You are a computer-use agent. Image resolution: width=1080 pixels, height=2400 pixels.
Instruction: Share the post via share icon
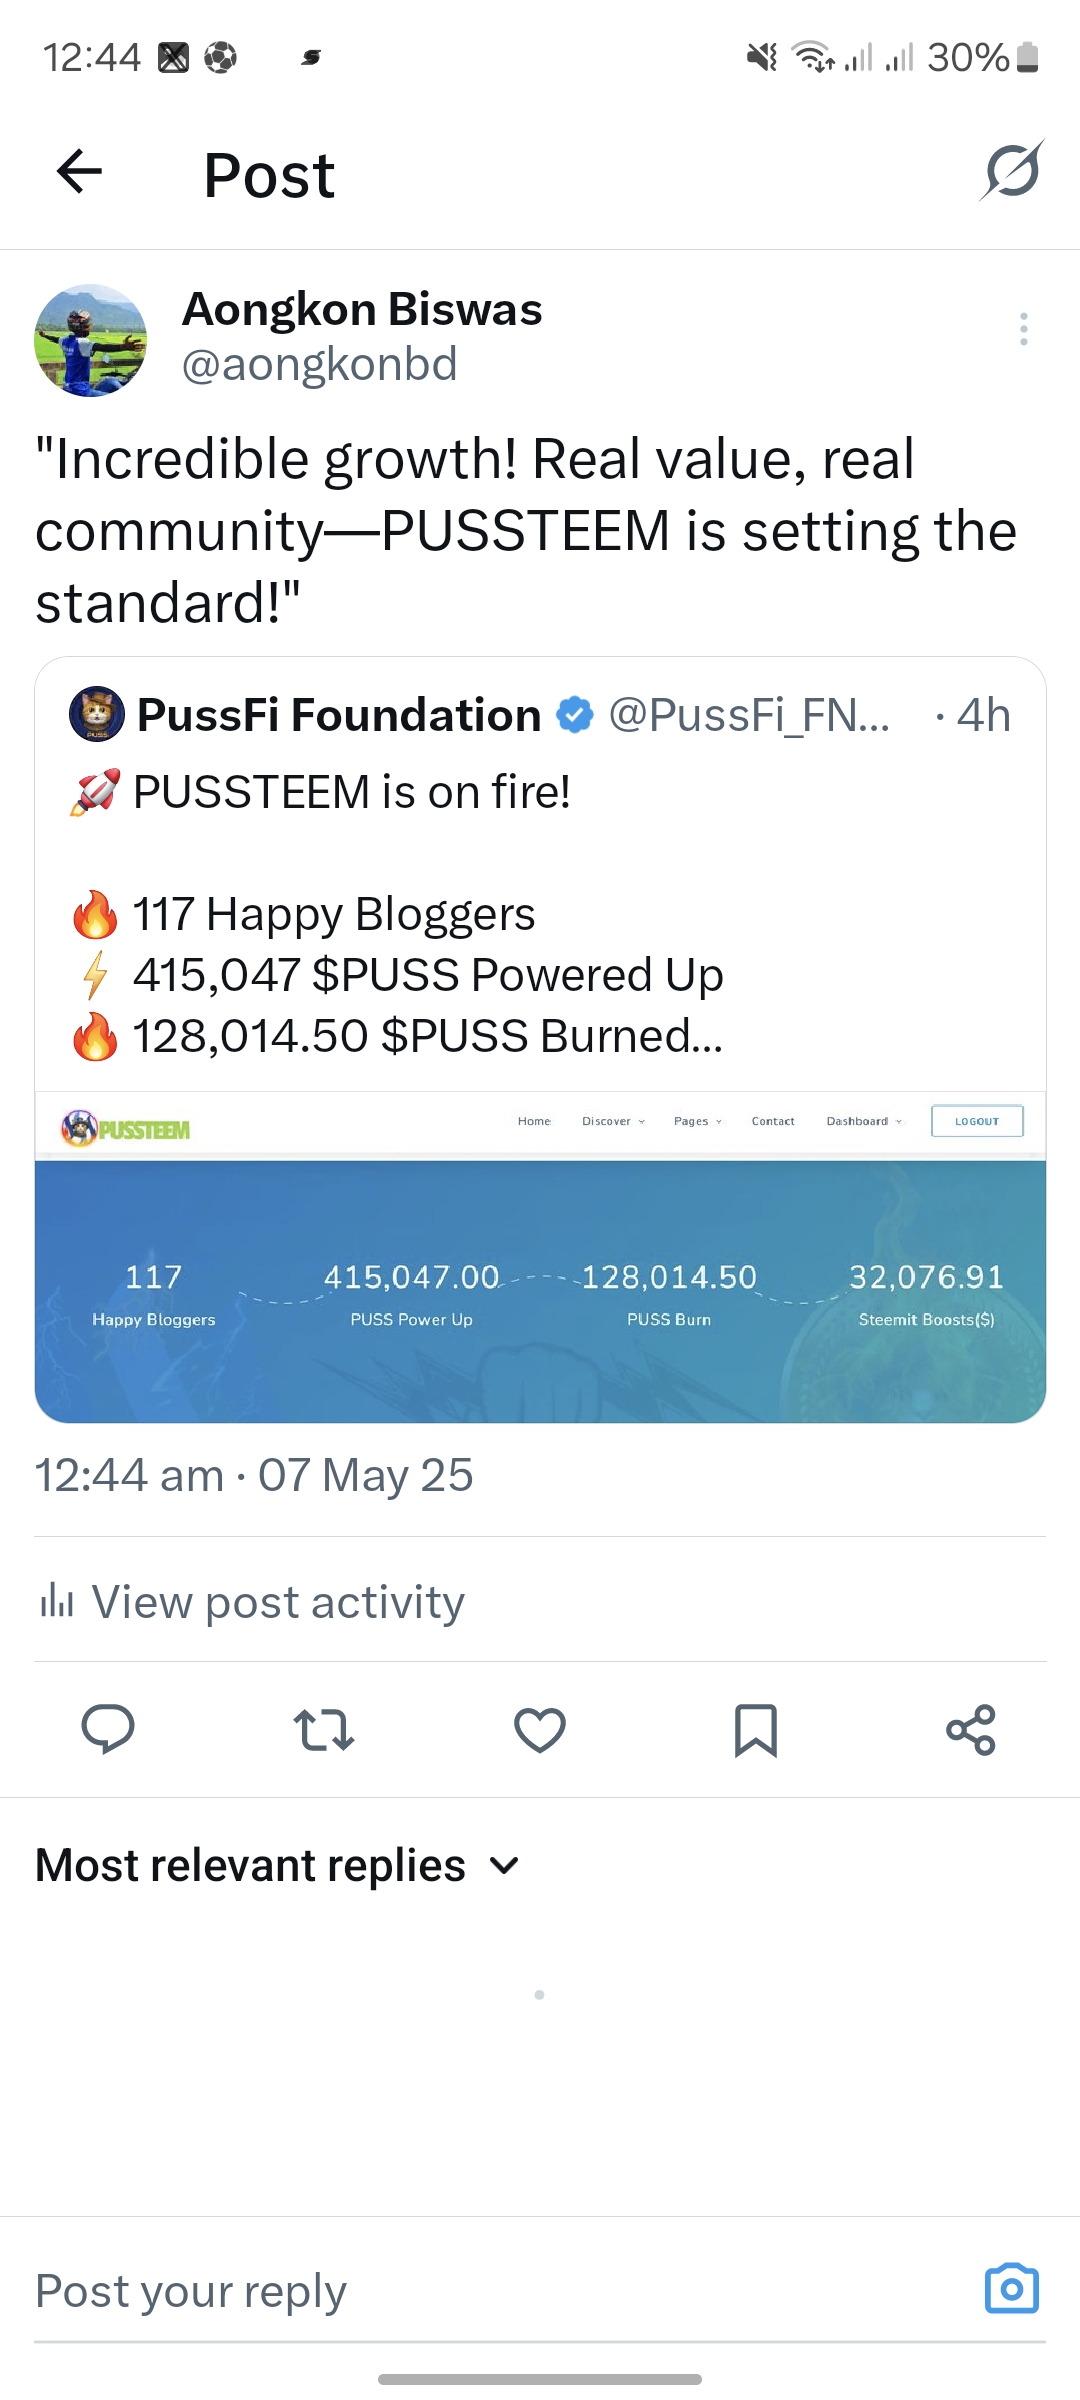(x=971, y=1729)
